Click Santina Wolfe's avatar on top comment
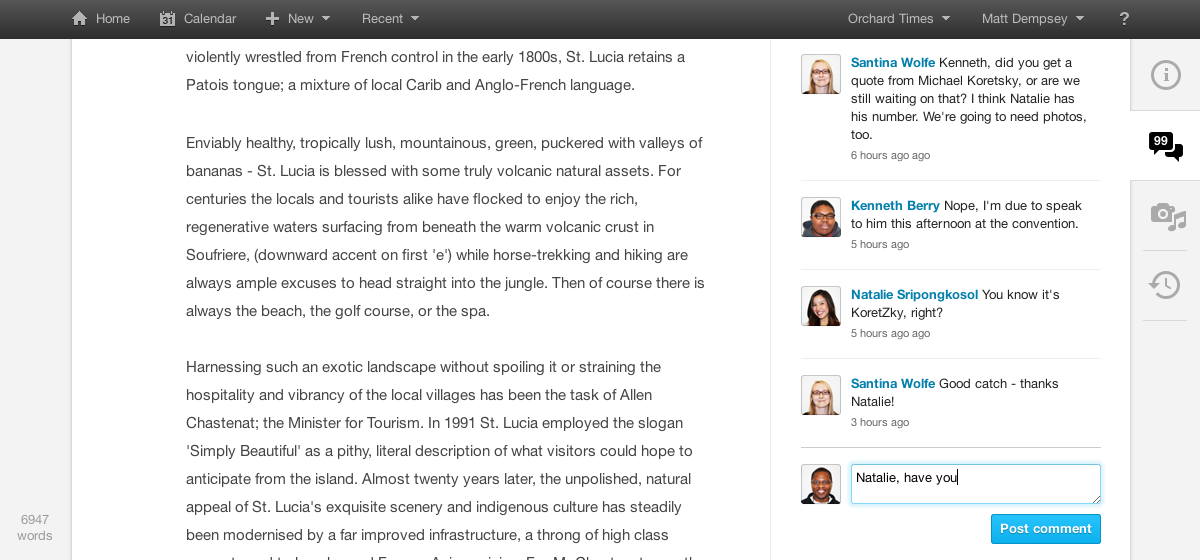 (821, 74)
